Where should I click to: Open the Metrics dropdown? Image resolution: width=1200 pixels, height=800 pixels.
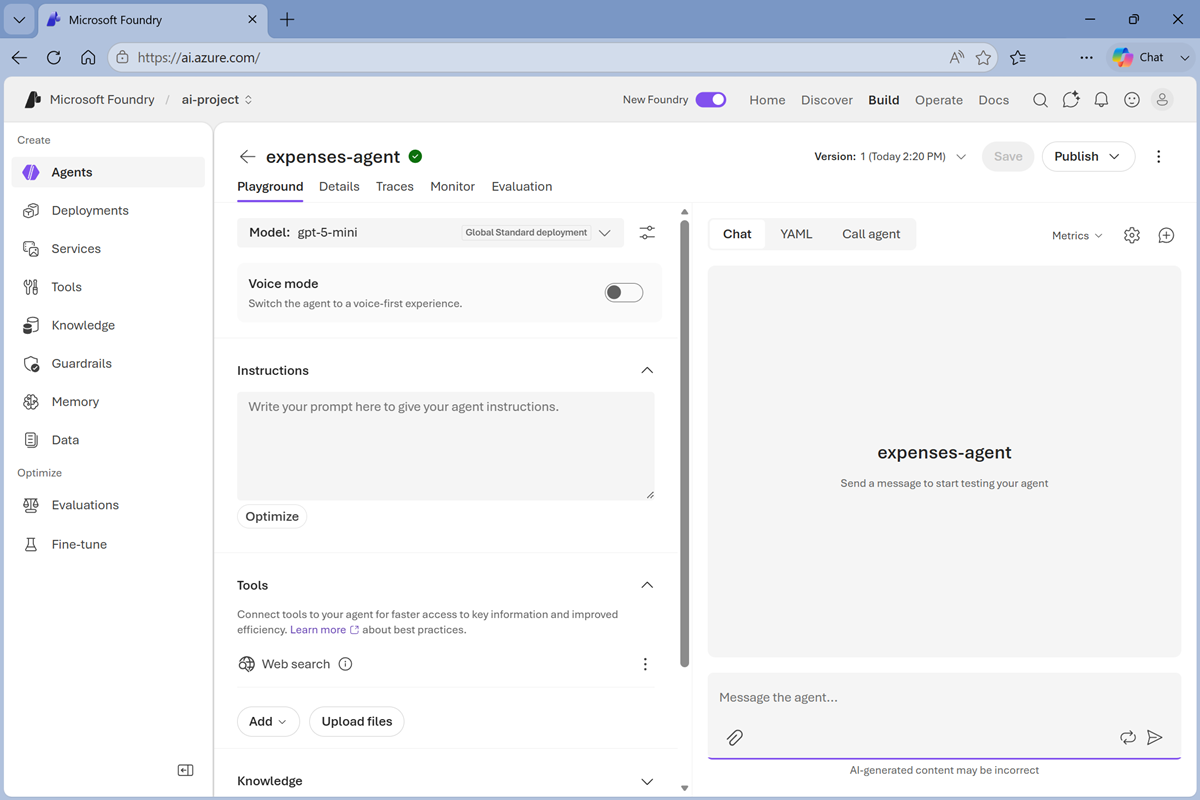[x=1077, y=236]
